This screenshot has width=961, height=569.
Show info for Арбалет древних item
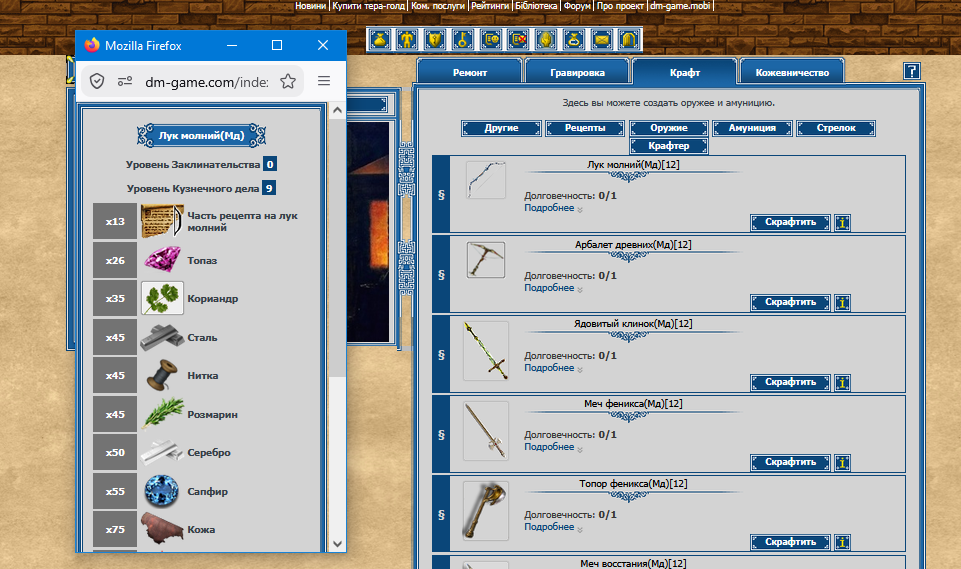(x=843, y=302)
